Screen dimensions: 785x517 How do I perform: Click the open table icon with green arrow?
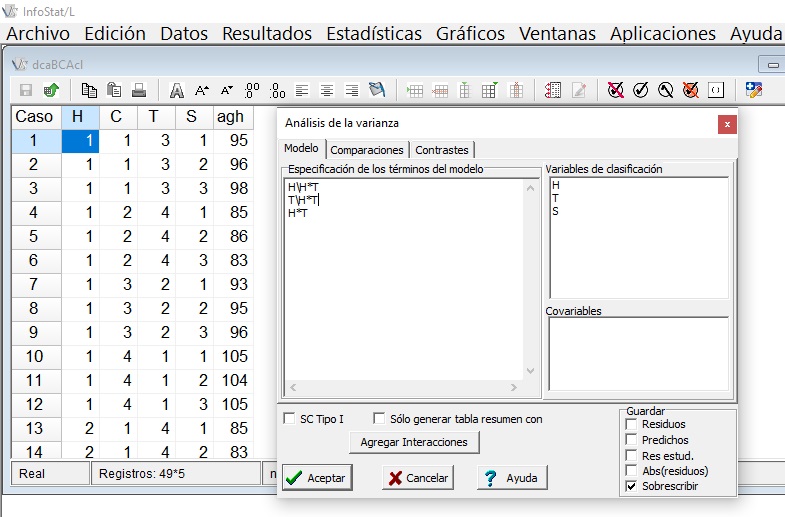[x=51, y=90]
